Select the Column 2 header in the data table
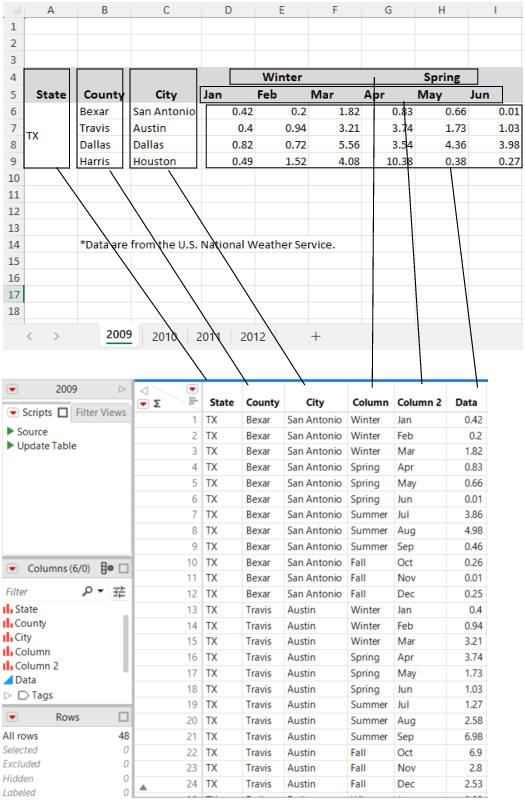The image size is (525, 800). click(x=419, y=403)
